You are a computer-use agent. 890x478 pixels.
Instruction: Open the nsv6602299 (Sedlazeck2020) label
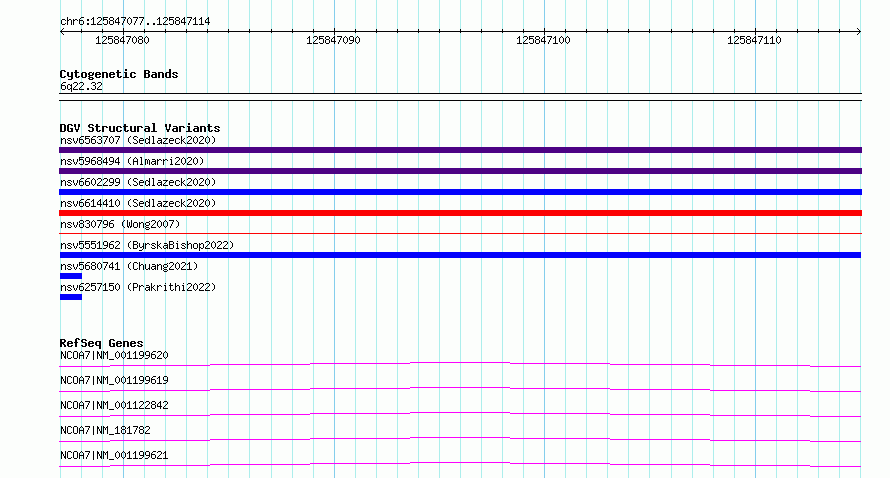point(138,182)
